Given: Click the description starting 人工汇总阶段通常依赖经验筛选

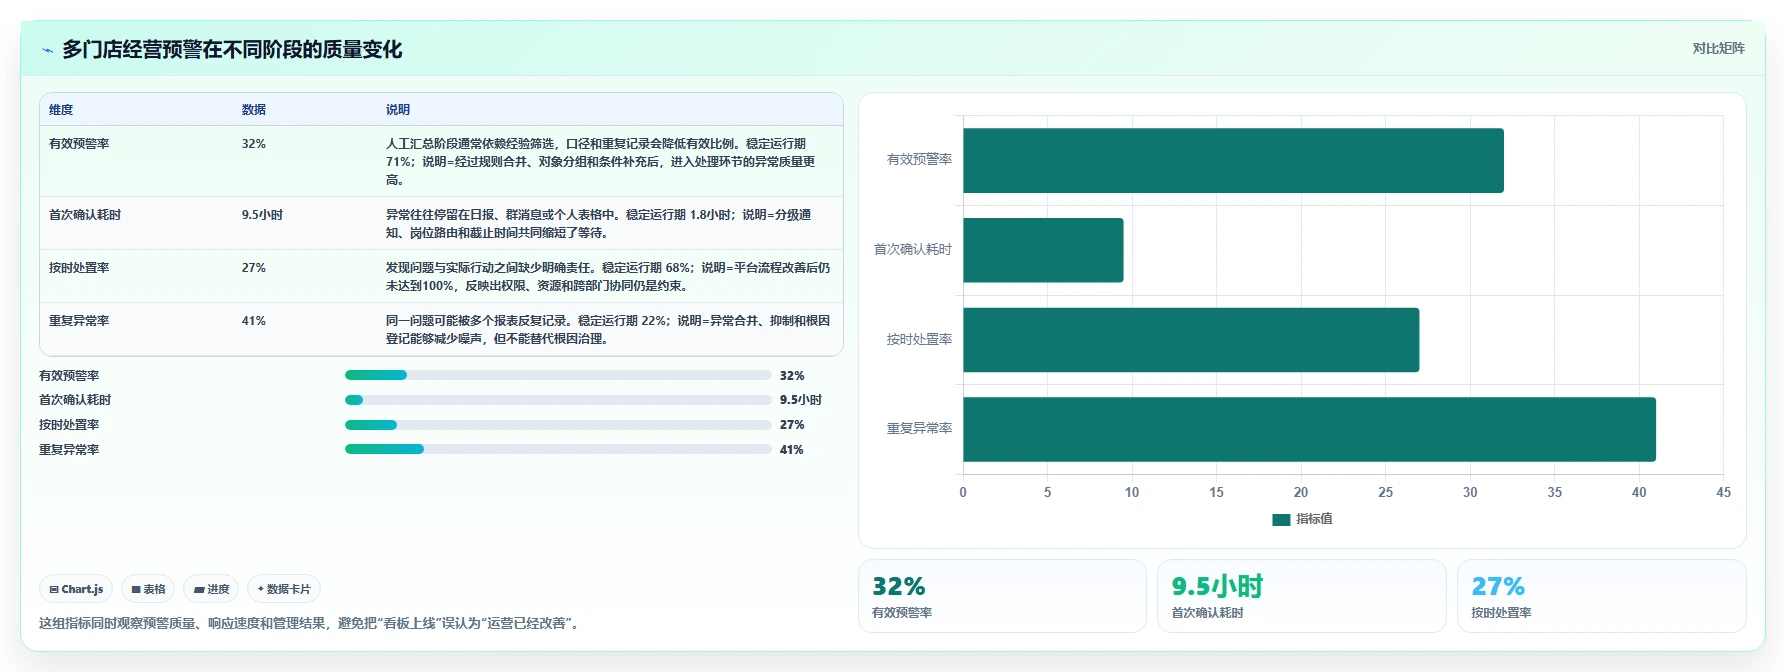Looking at the screenshot, I should tap(601, 162).
